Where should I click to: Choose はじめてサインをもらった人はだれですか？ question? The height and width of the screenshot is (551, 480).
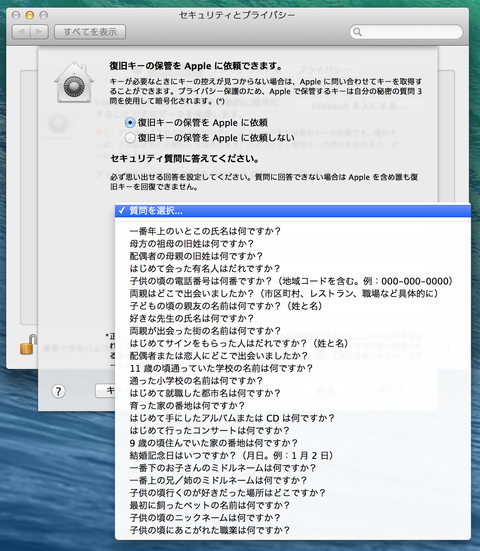point(293,343)
